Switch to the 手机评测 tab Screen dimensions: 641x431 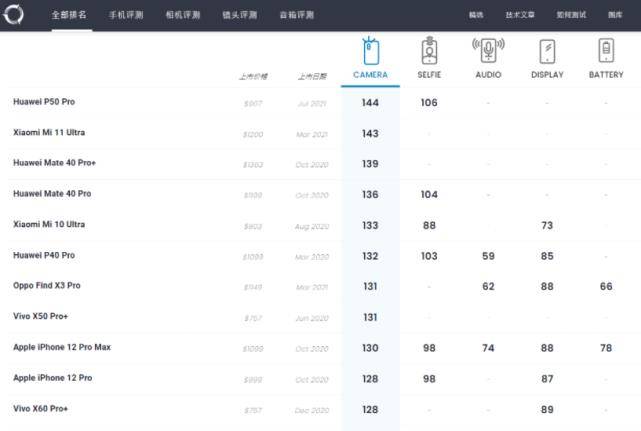coord(125,16)
